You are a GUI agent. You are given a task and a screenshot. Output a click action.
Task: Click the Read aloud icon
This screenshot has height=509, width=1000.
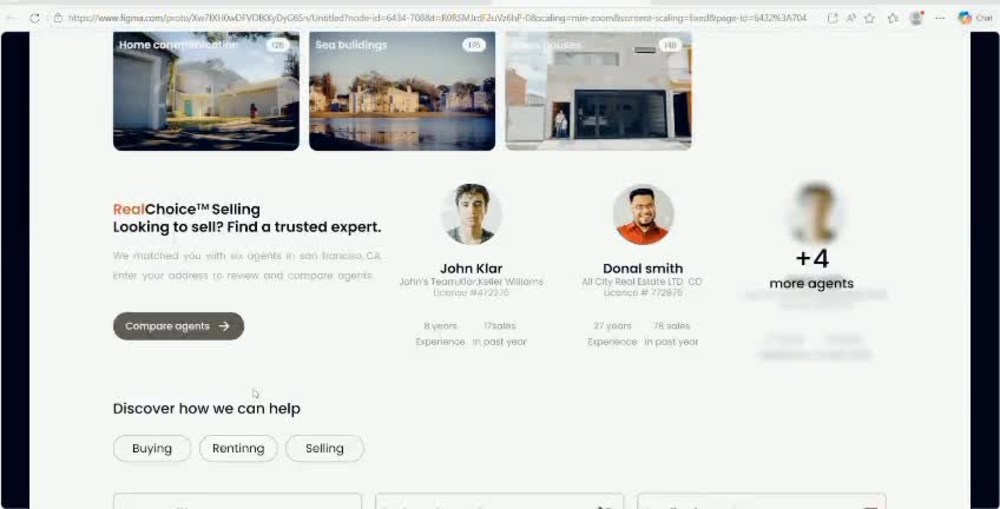coord(851,18)
